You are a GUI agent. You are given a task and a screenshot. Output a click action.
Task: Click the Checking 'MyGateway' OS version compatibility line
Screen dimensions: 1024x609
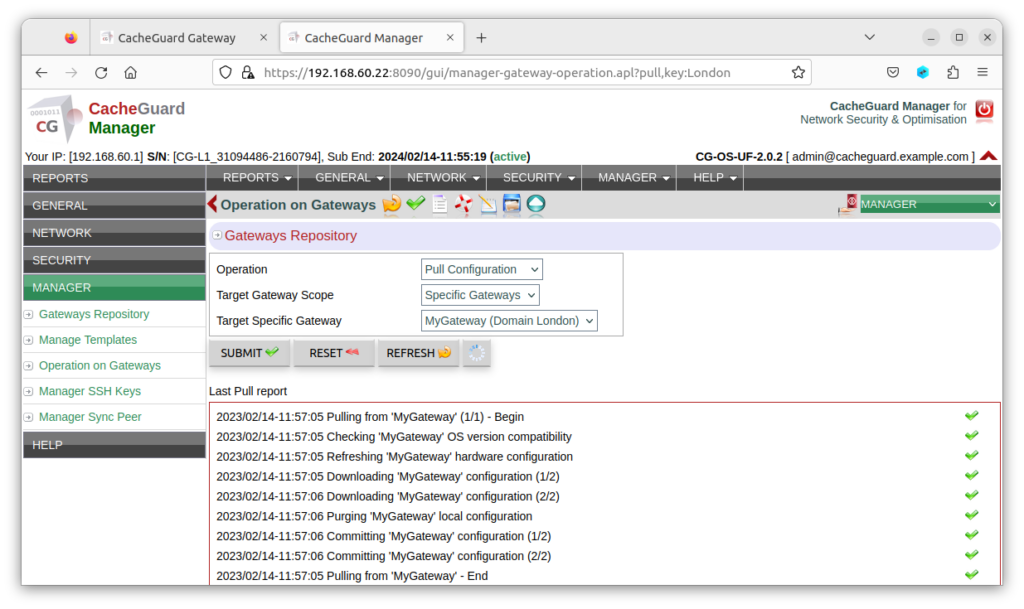pos(394,437)
